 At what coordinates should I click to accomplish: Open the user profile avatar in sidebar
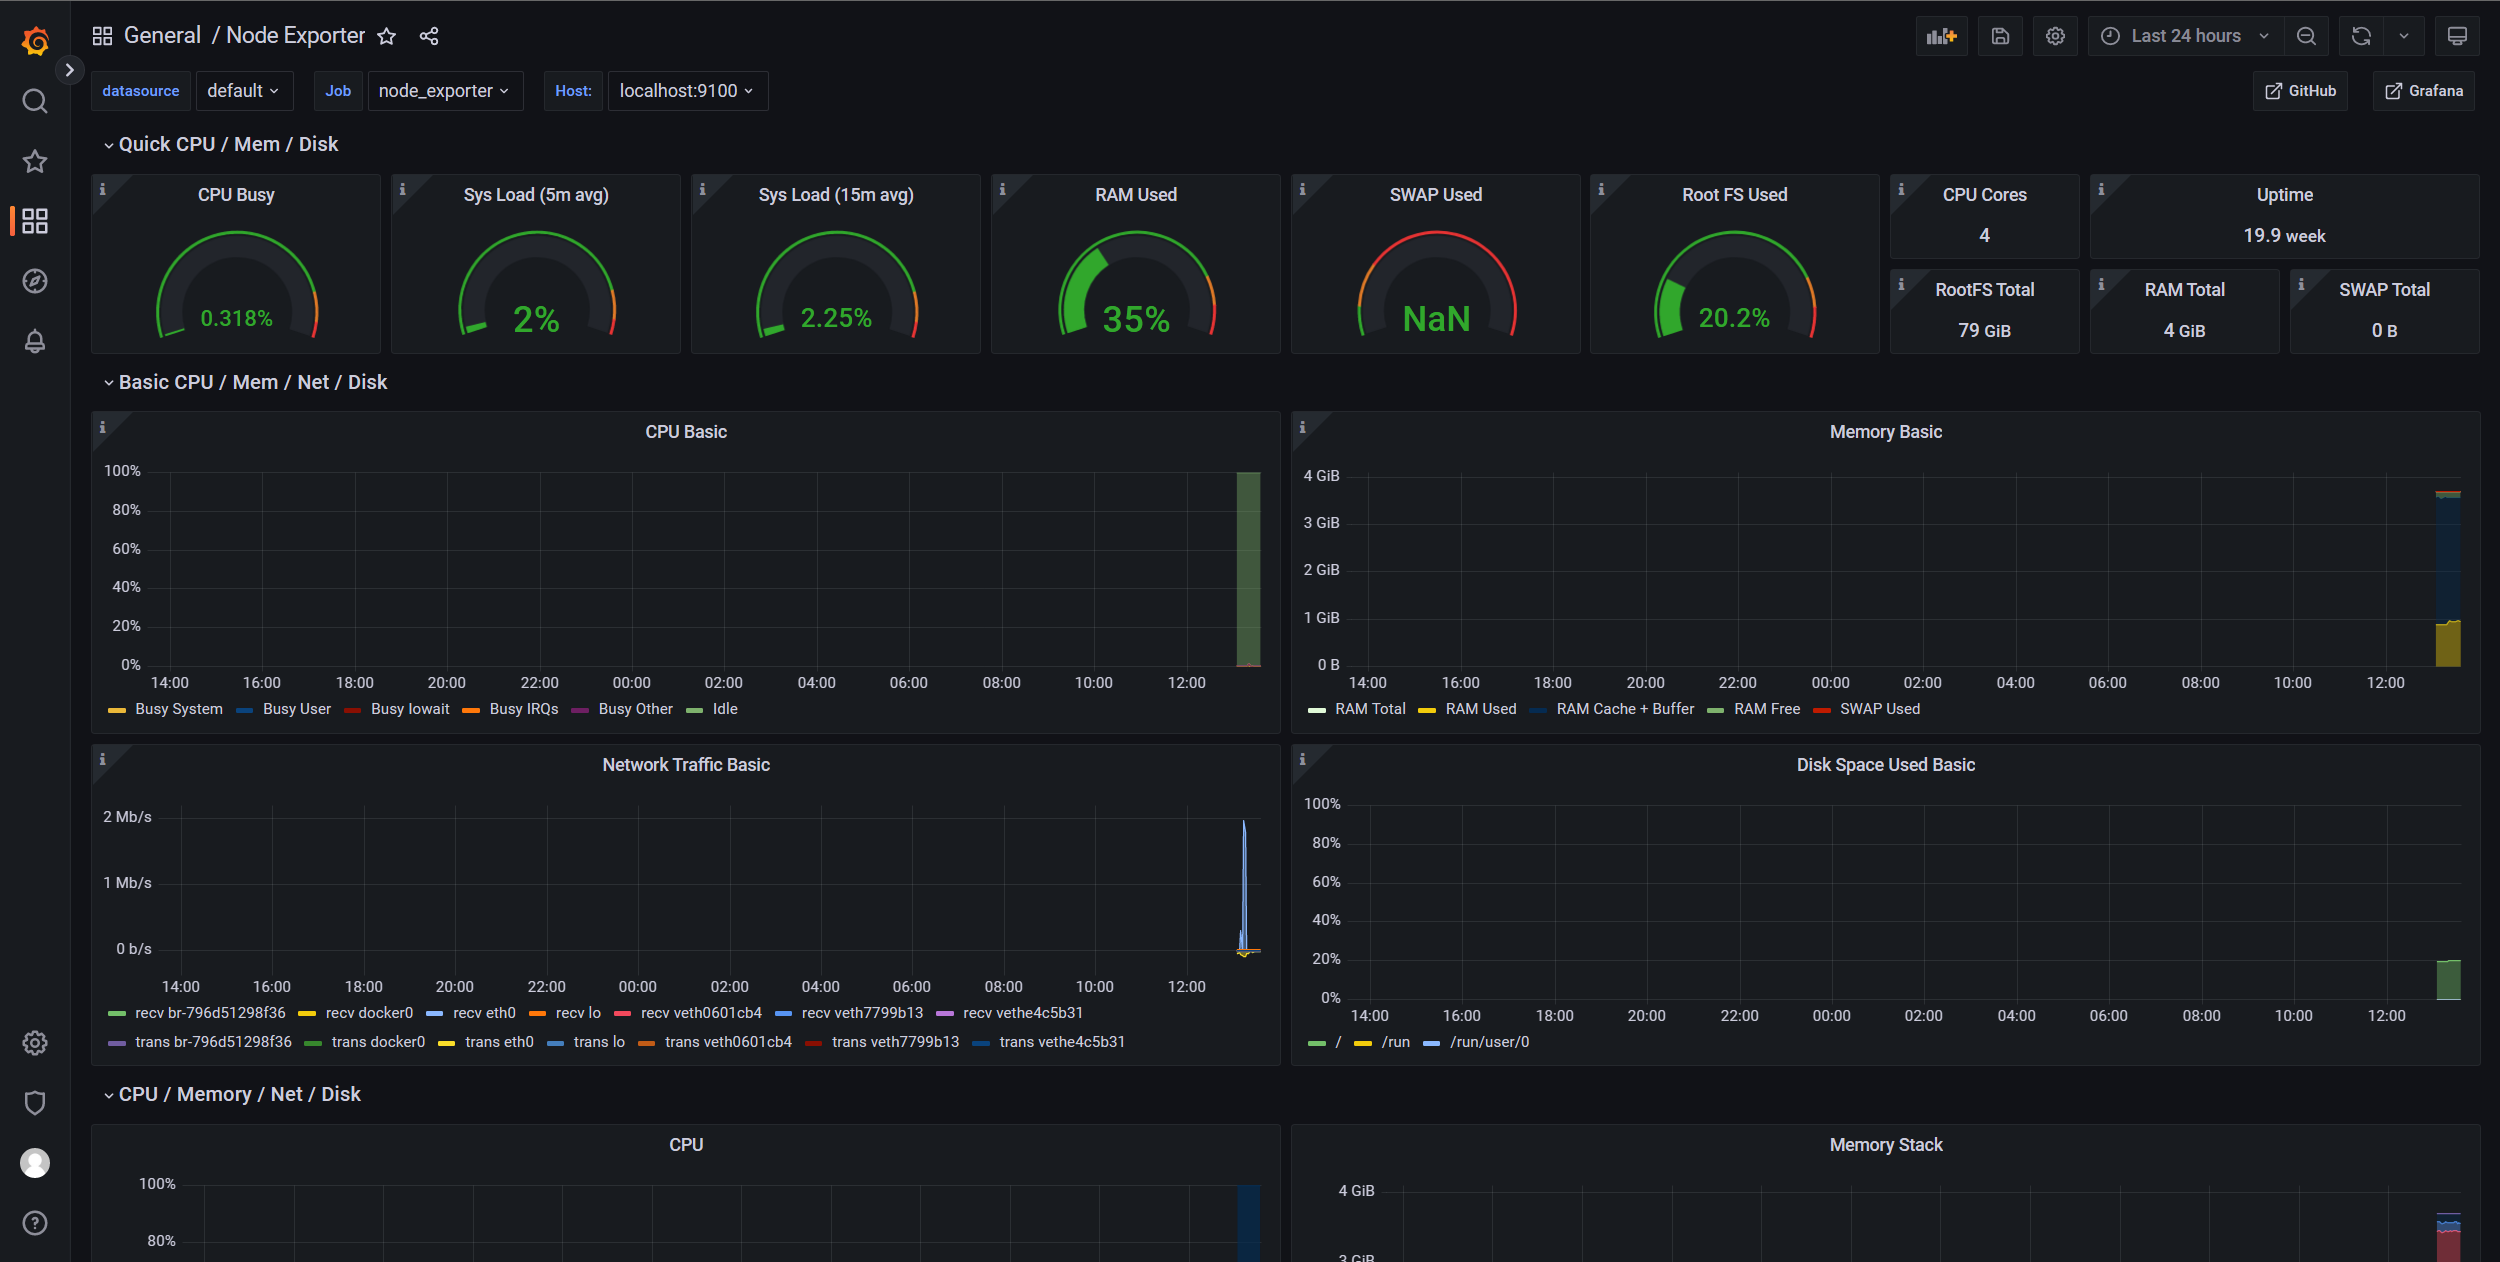point(35,1163)
